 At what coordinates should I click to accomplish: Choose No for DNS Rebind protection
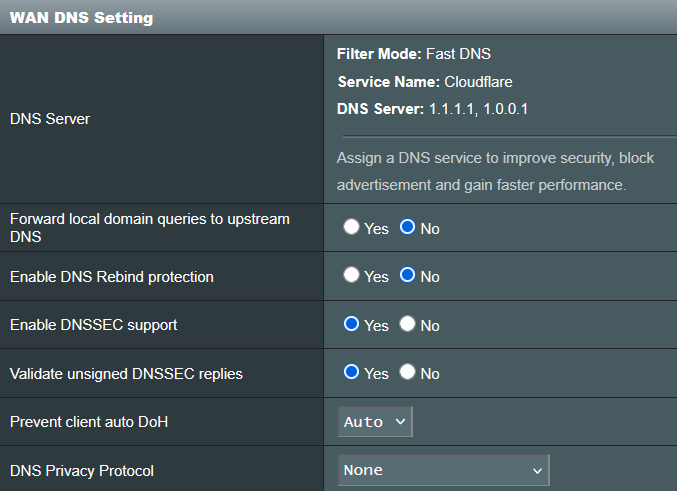pos(407,275)
